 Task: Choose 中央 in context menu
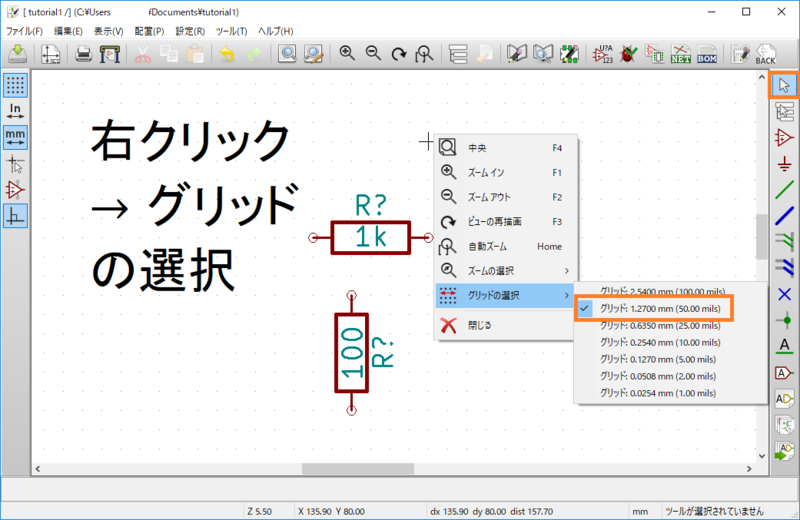[506, 148]
